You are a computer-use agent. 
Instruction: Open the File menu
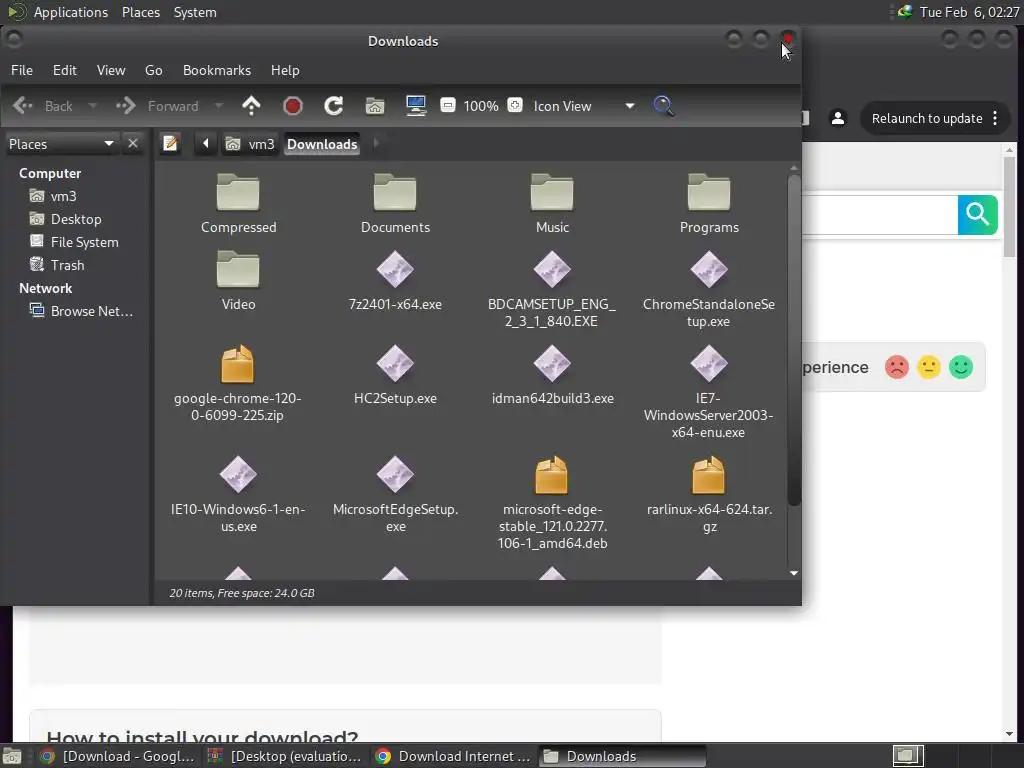point(22,70)
